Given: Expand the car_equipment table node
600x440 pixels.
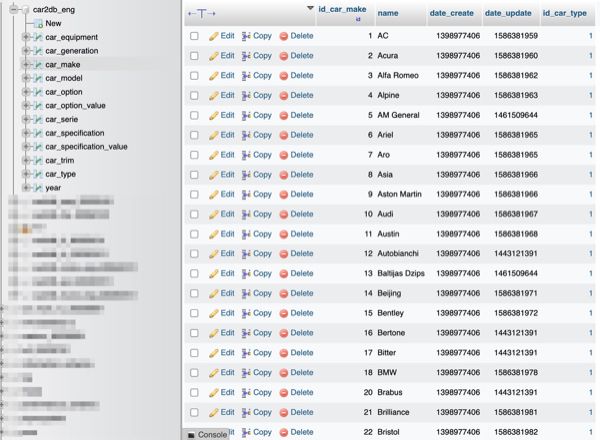Looking at the screenshot, I should pos(26,37).
